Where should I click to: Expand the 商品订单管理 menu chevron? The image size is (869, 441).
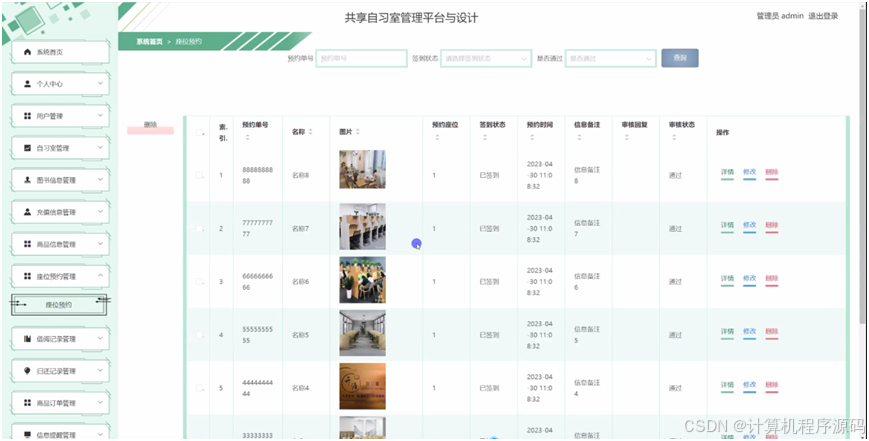100,402
